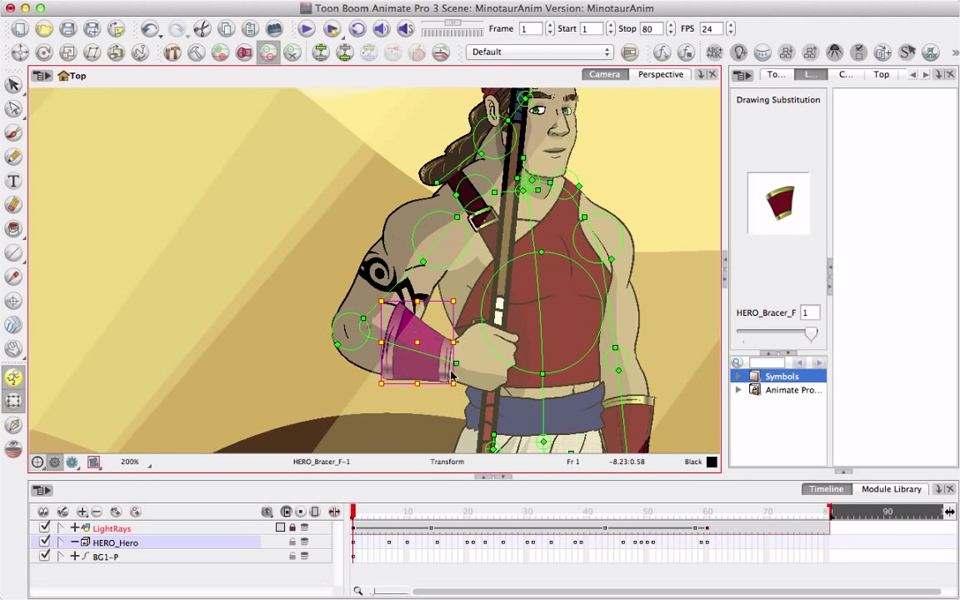
Task: Switch to Module Library tab
Action: (x=891, y=489)
